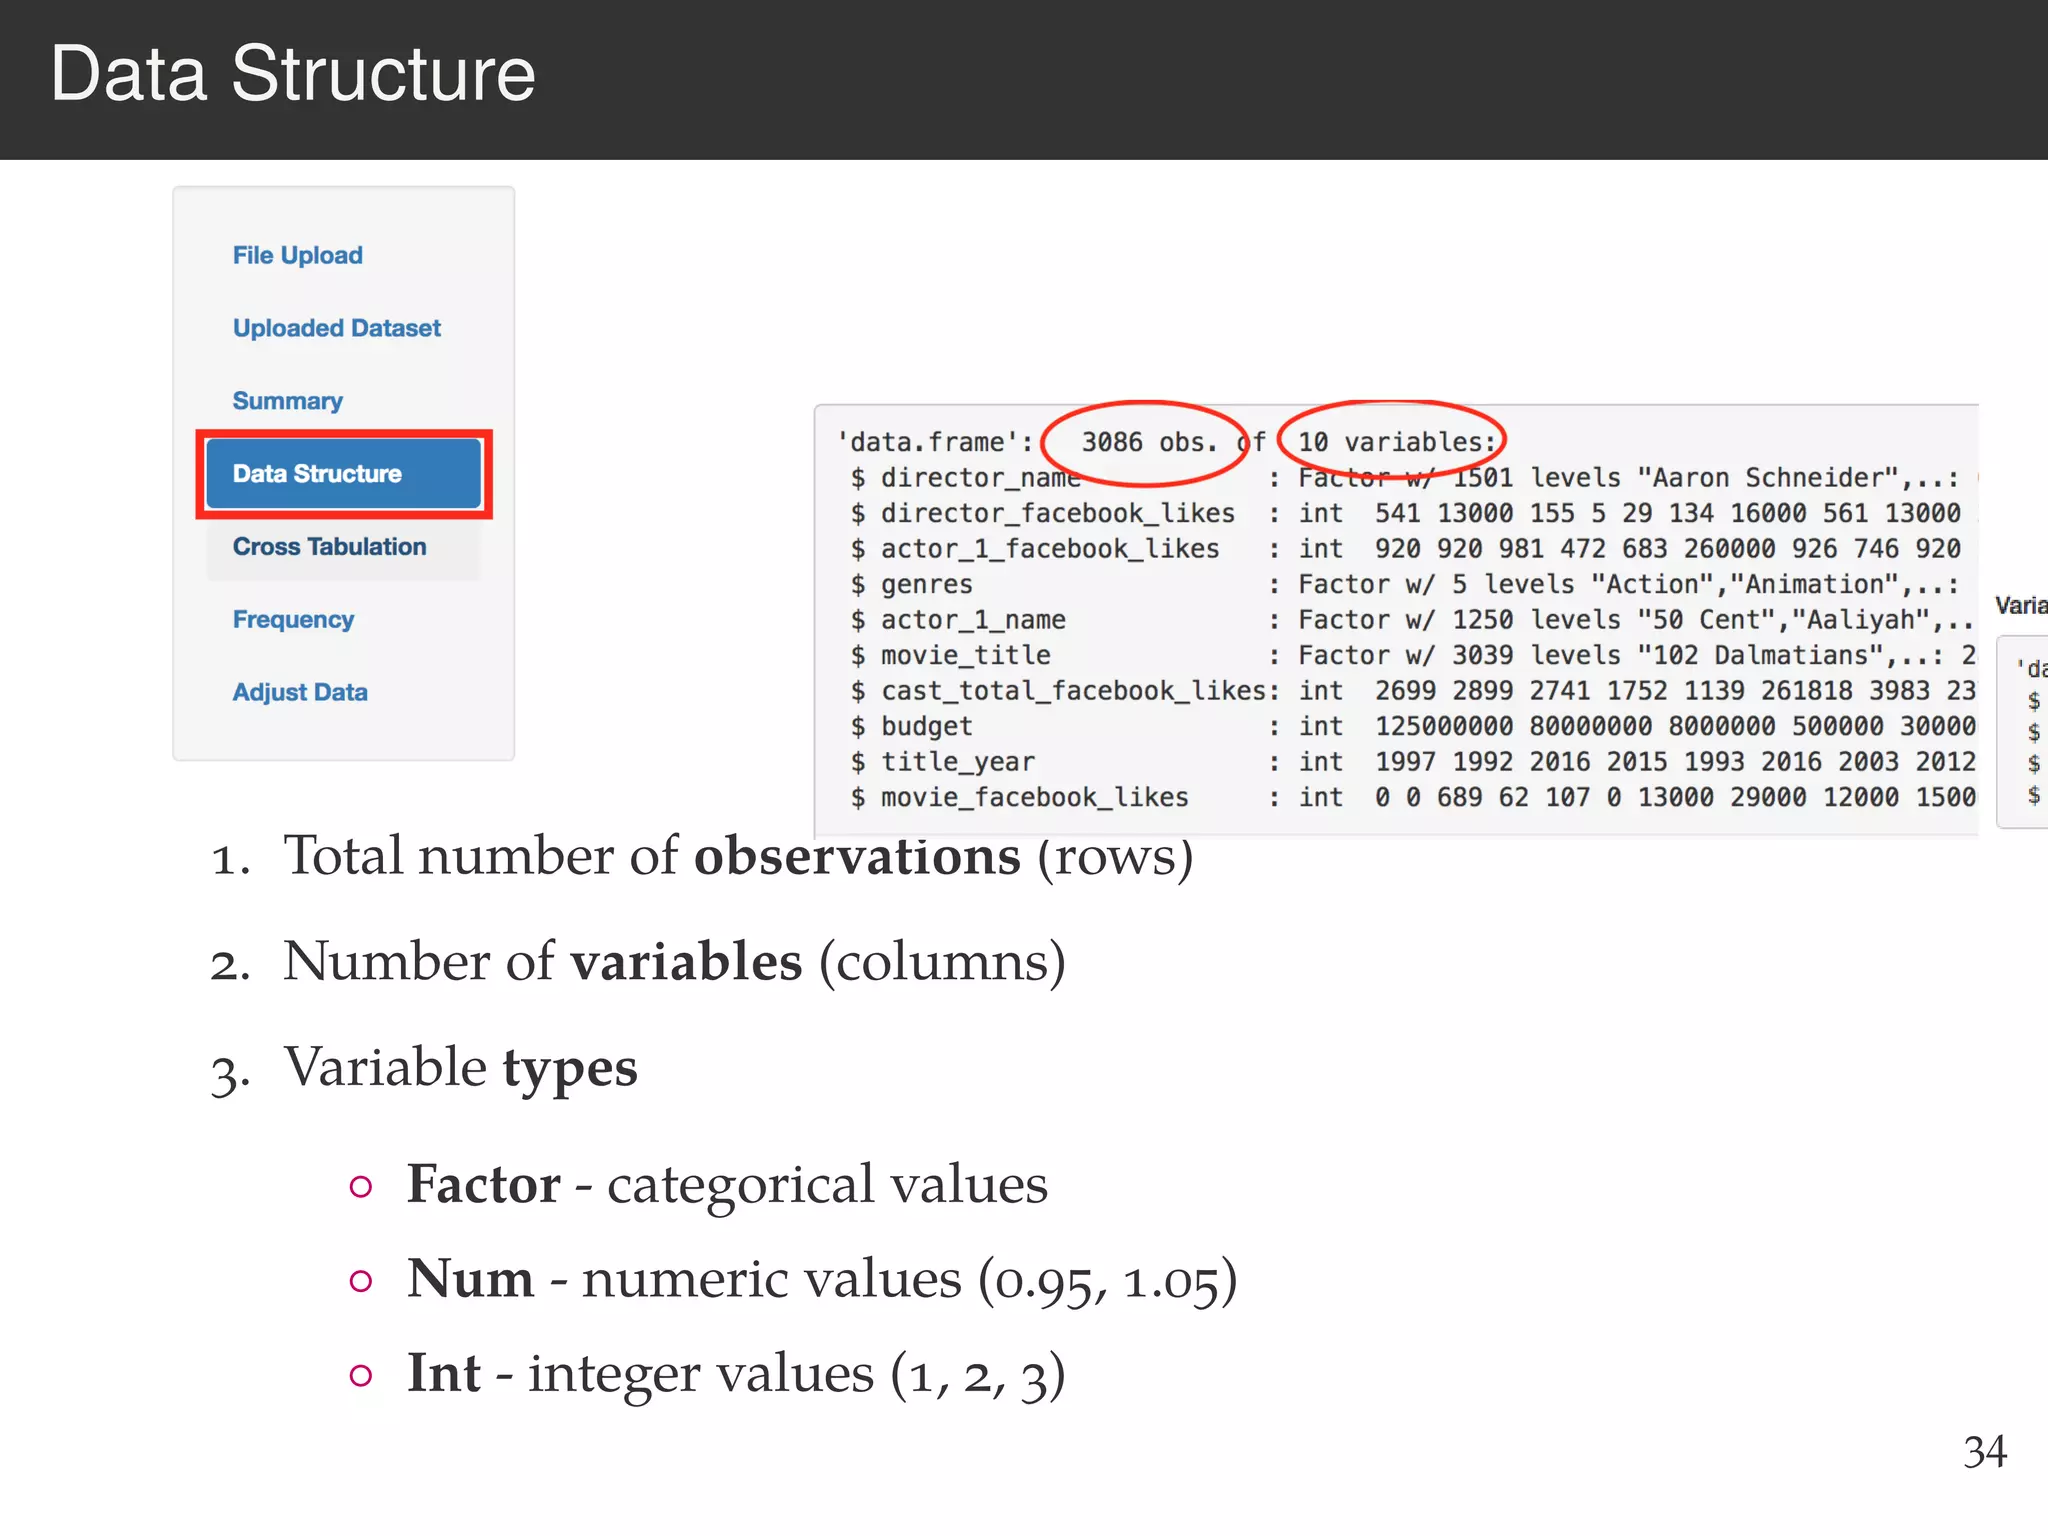Select the director_name variable row
Image resolution: width=2048 pixels, height=1536 pixels.
[x=1412, y=478]
